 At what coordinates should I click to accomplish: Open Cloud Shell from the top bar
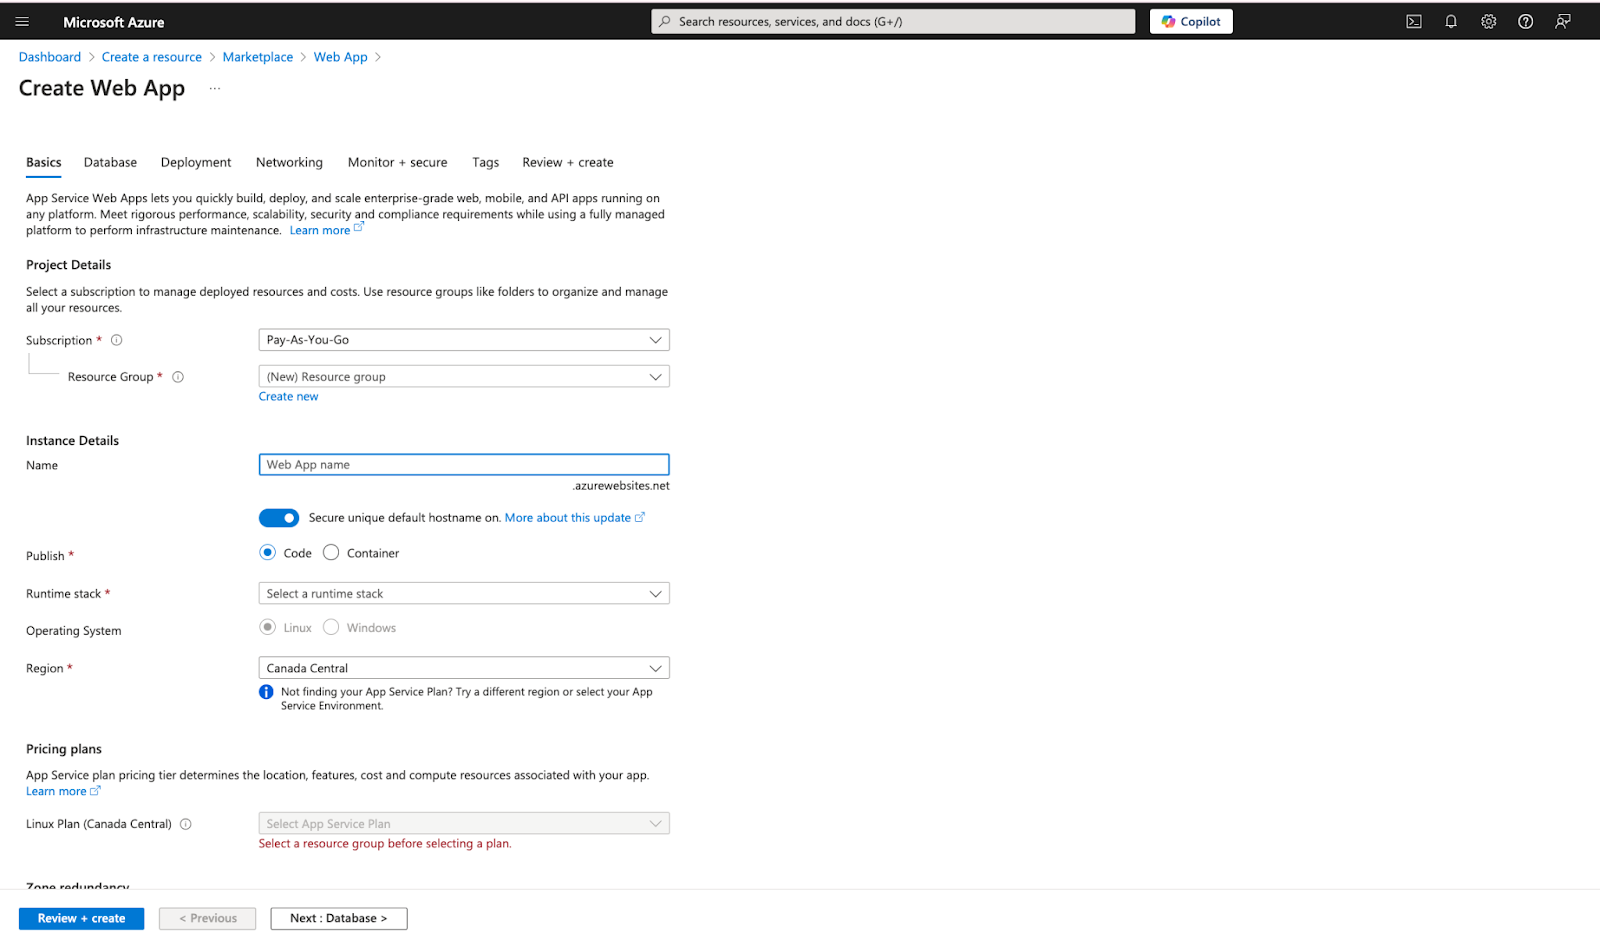tap(1414, 21)
